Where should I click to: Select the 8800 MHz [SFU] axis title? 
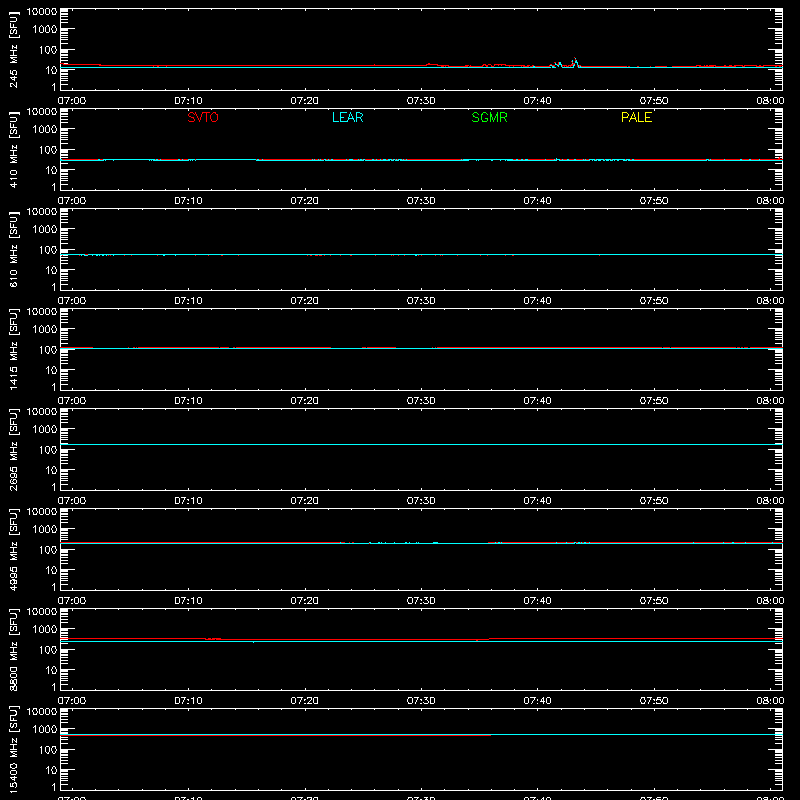(13, 649)
